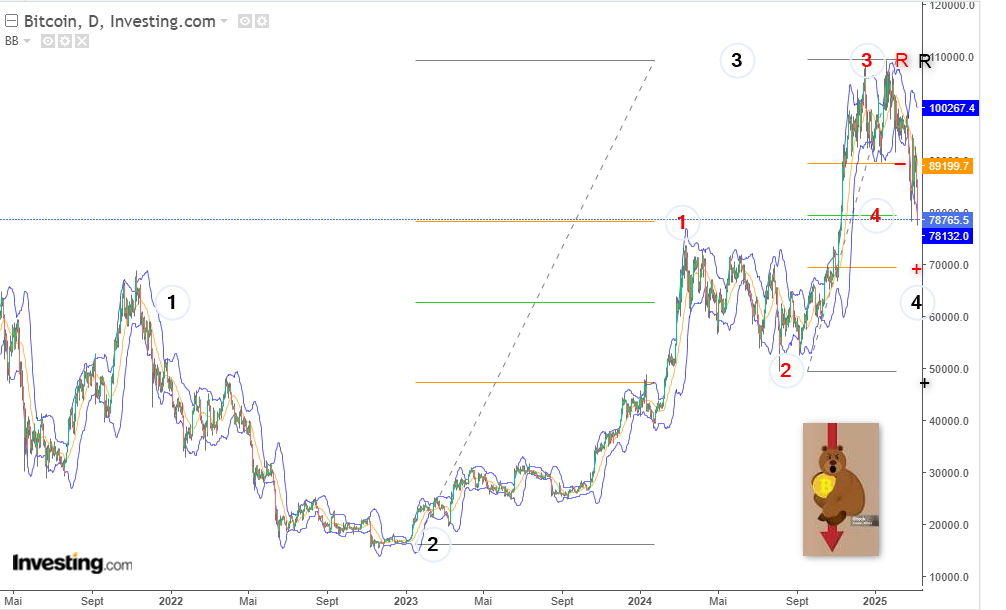The height and width of the screenshot is (610, 1006).
Task: Click the BB indicator label
Action: [12, 41]
